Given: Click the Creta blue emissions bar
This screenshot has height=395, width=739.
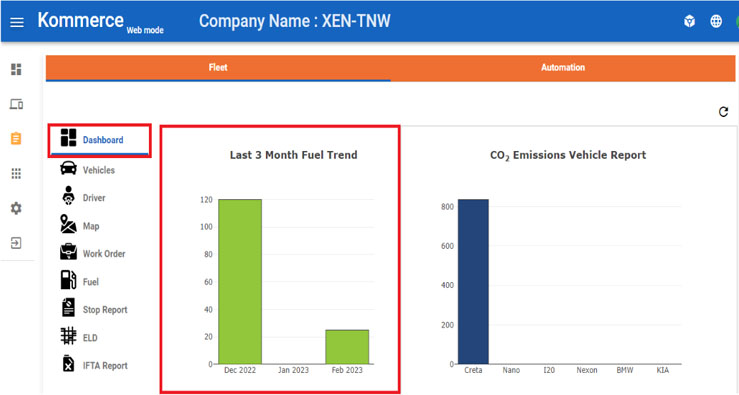Looking at the screenshot, I should click(x=473, y=281).
